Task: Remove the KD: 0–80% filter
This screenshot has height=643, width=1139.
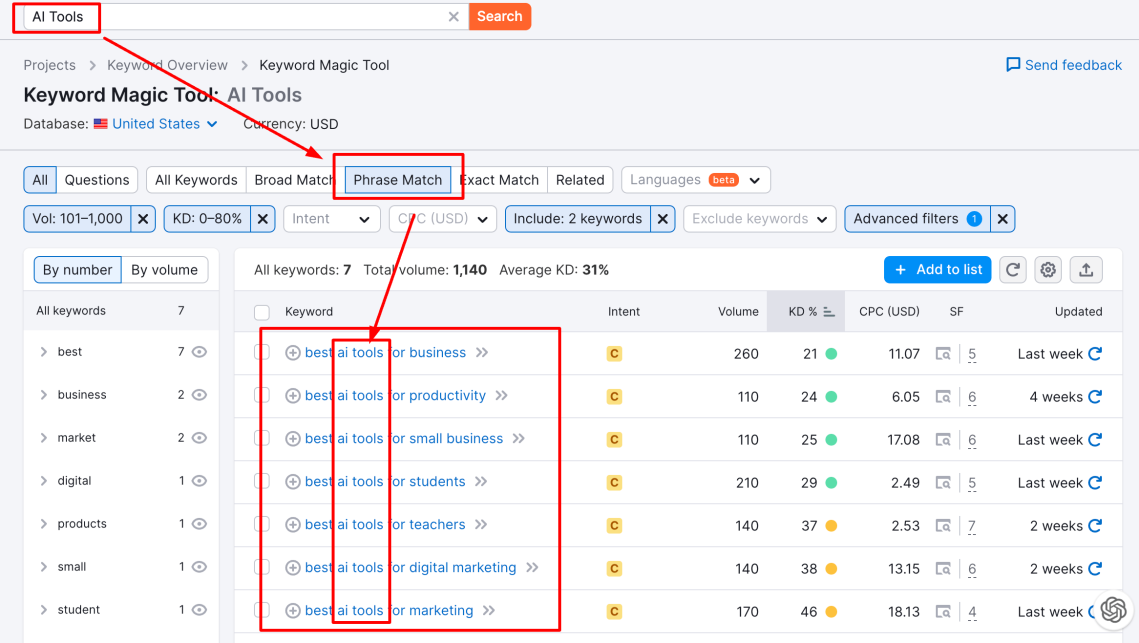Action: click(x=262, y=219)
